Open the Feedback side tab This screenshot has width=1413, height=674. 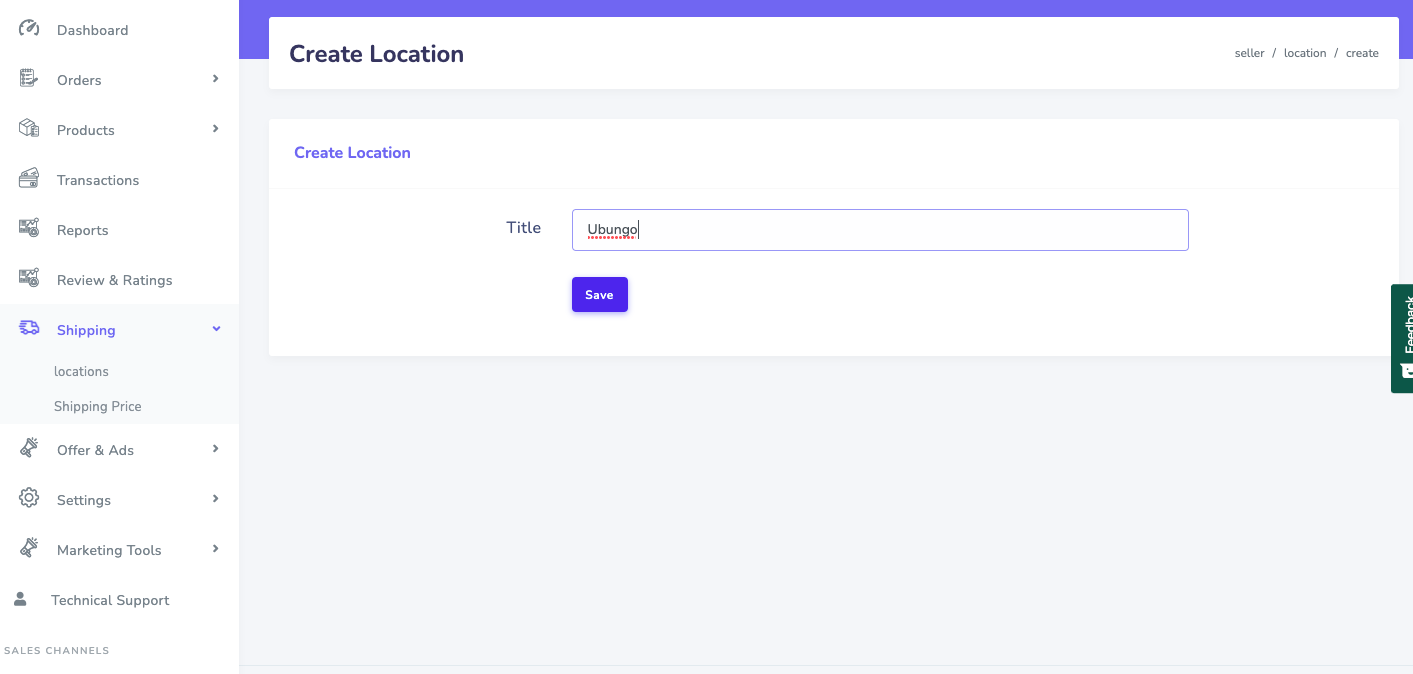(x=1402, y=338)
